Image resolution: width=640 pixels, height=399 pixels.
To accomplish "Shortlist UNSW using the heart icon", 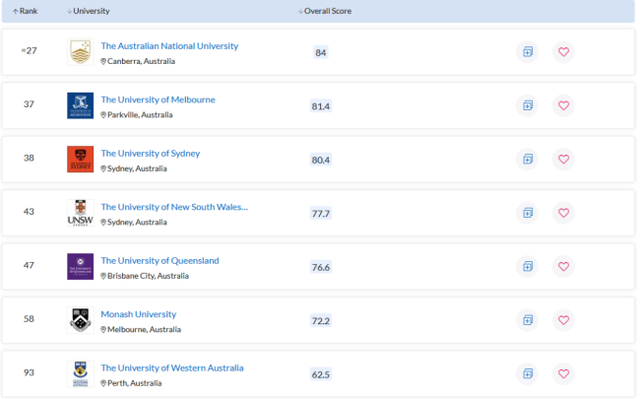I will (x=563, y=213).
